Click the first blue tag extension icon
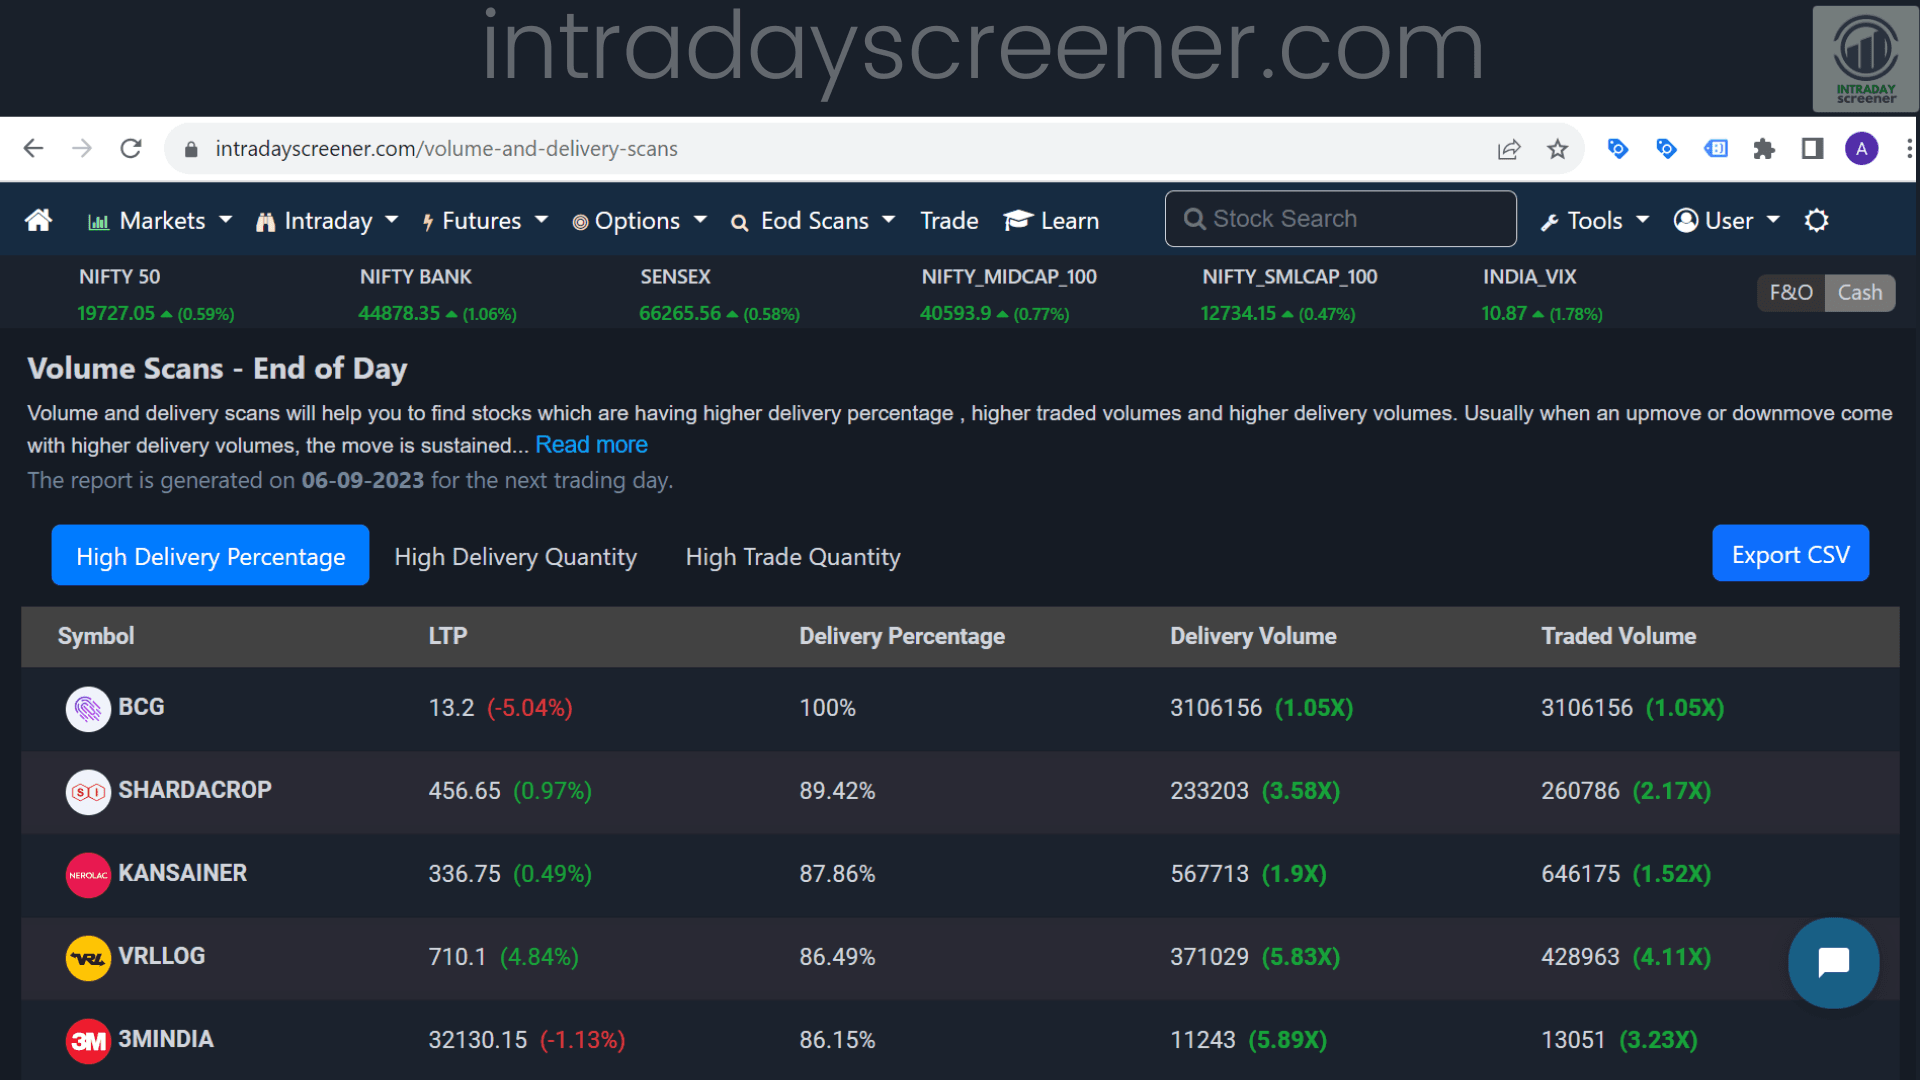1920x1080 pixels. point(1618,149)
